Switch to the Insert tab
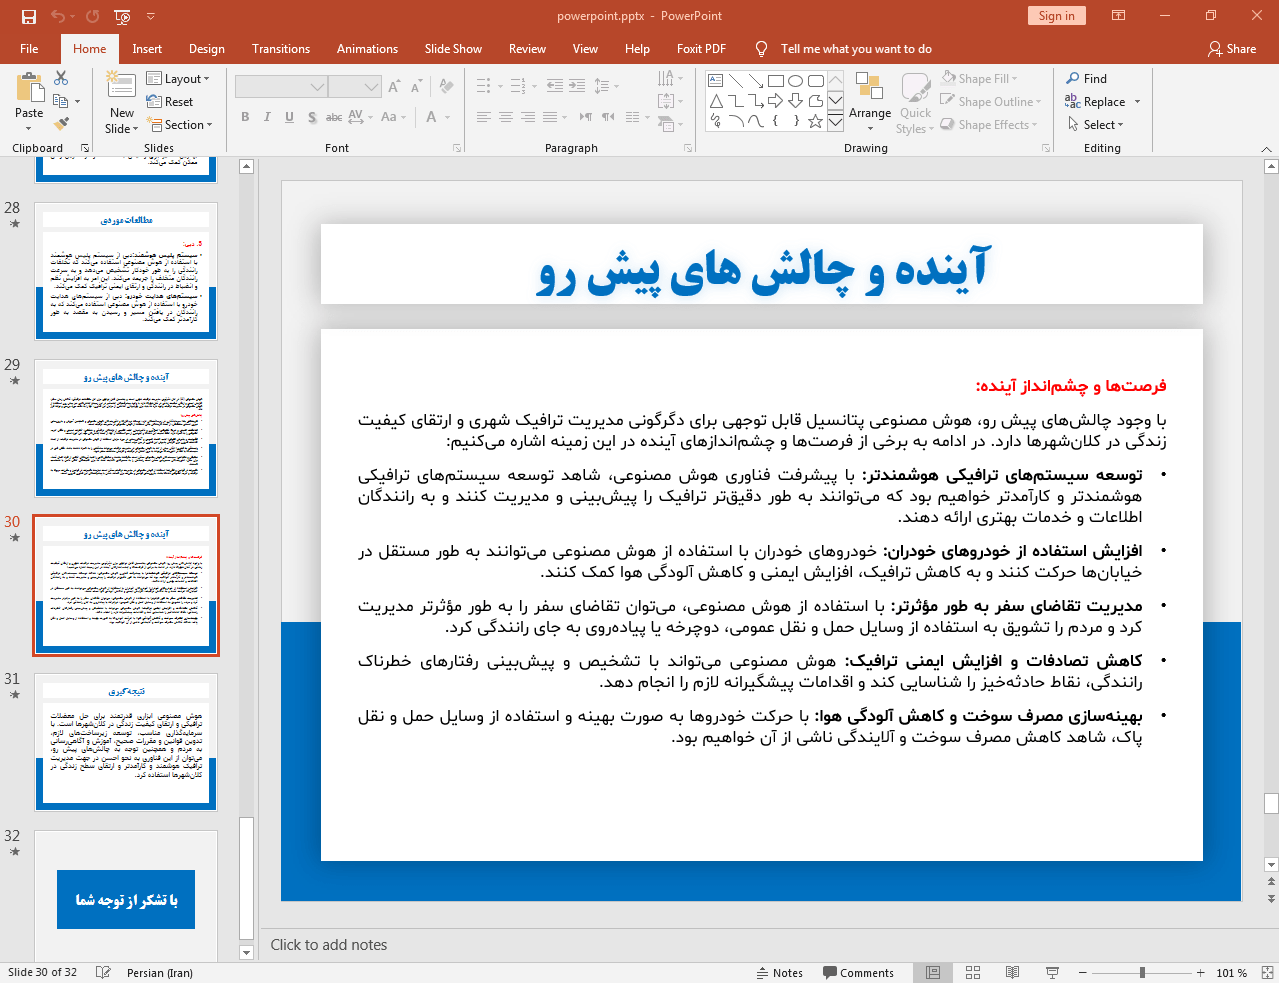 pyautogui.click(x=147, y=48)
